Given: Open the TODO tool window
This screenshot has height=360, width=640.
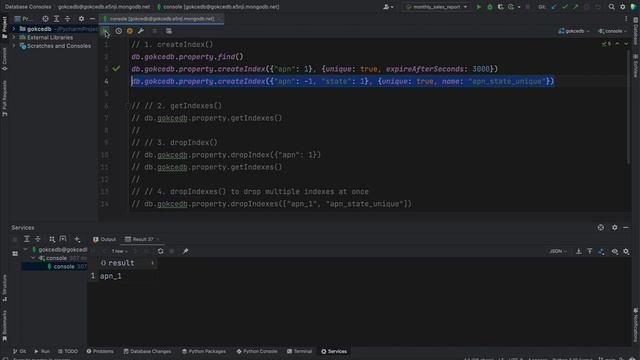Looking at the screenshot, I should pyautogui.click(x=68, y=351).
